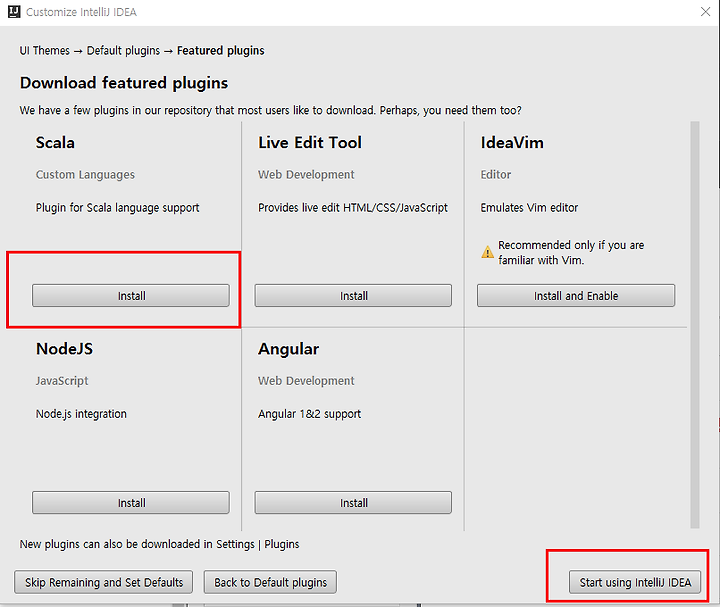
Task: Click Skip Remaining and Set Defaults
Action: click(104, 582)
